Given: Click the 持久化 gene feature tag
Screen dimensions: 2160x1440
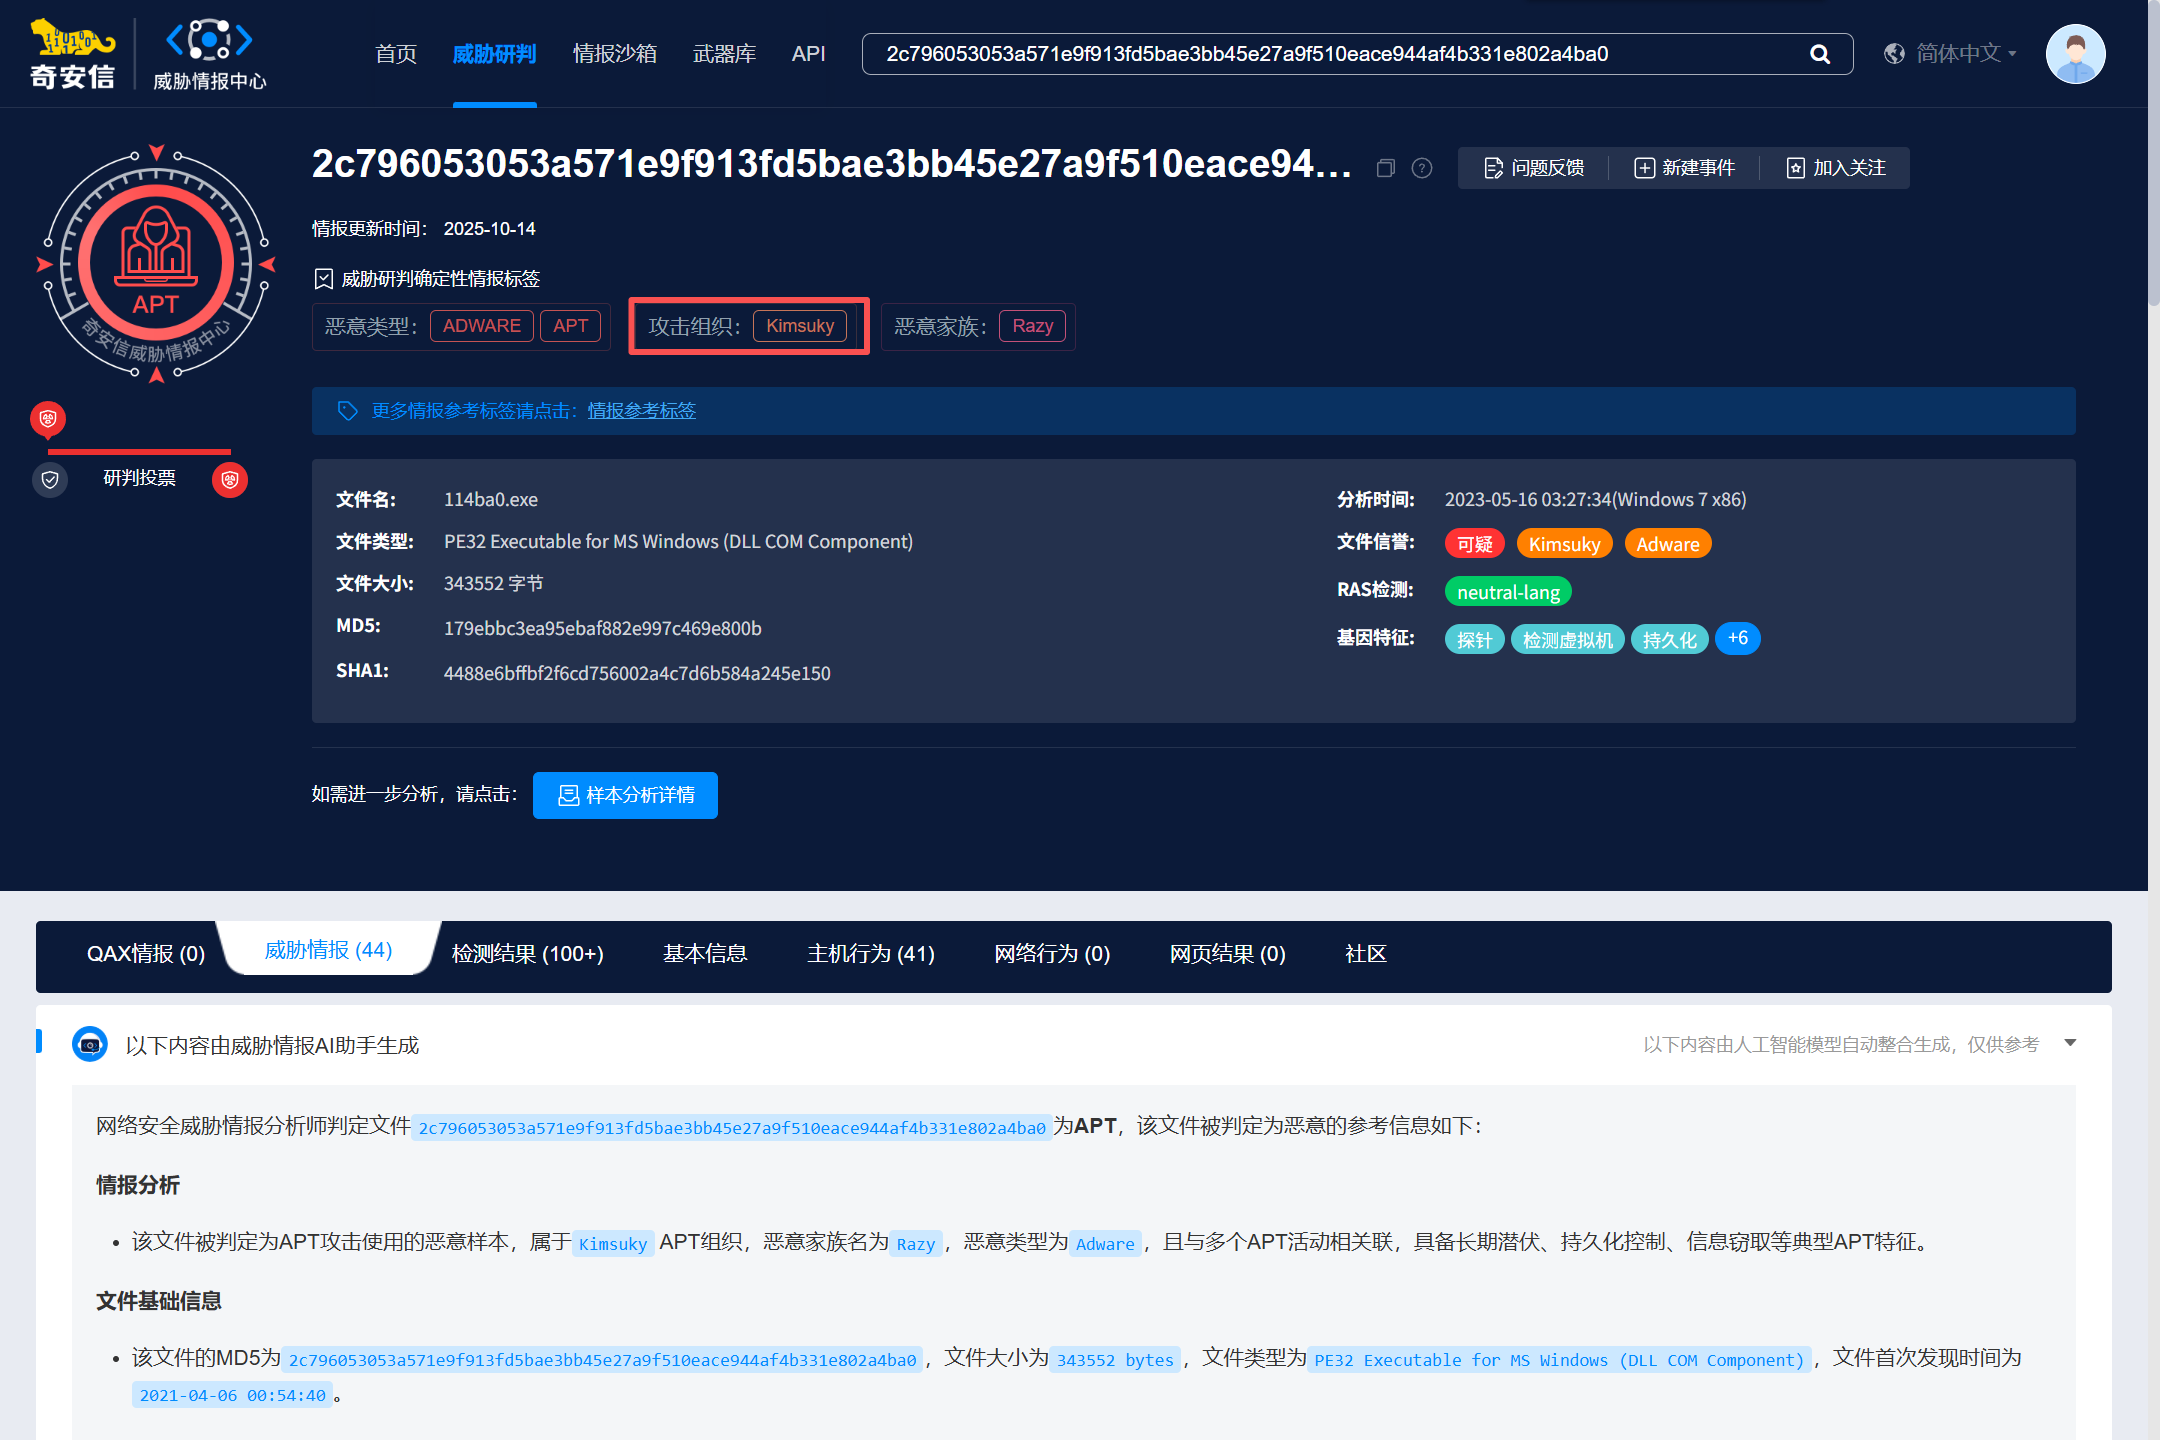Looking at the screenshot, I should (1670, 640).
